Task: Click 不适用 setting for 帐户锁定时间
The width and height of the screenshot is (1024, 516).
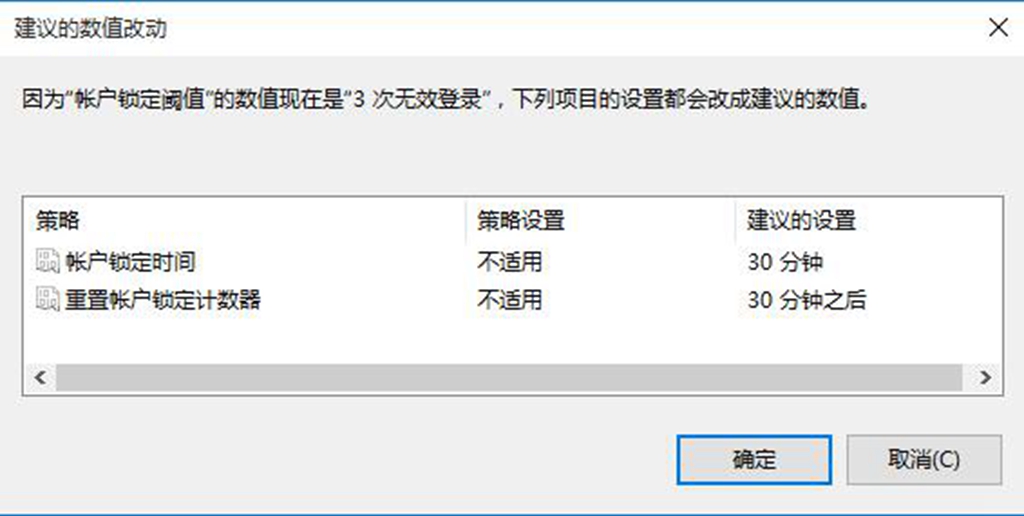Action: click(510, 262)
